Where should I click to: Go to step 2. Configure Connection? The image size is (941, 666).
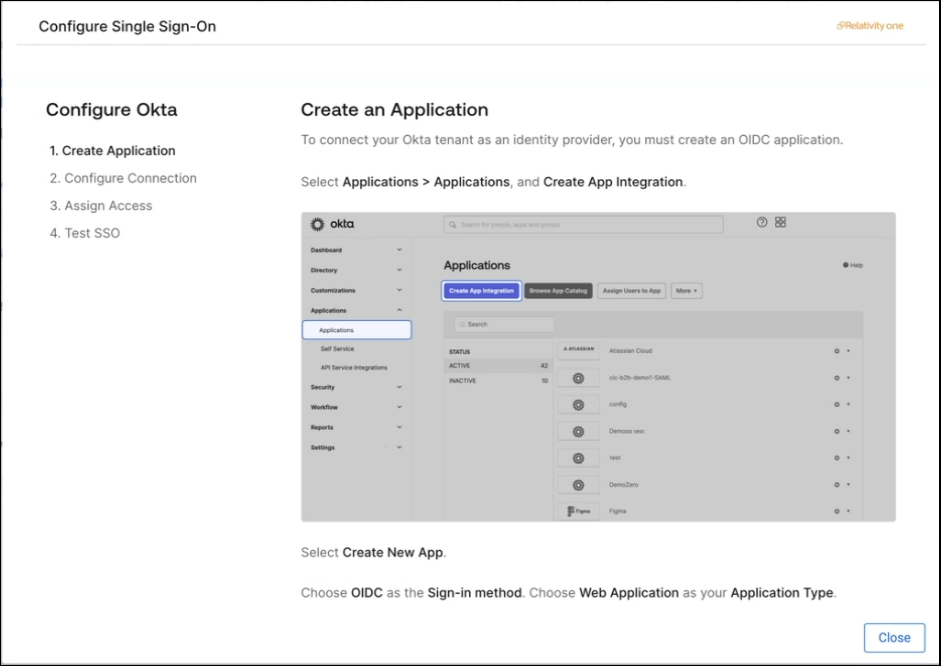pyautogui.click(x=123, y=178)
